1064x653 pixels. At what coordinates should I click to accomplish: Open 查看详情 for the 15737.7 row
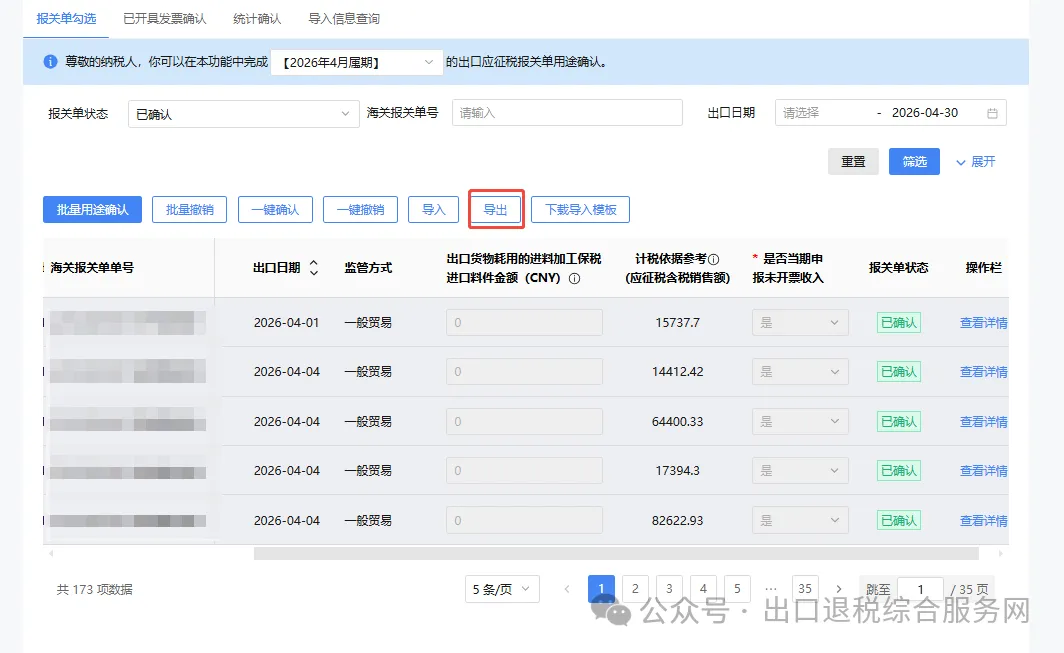coord(983,323)
